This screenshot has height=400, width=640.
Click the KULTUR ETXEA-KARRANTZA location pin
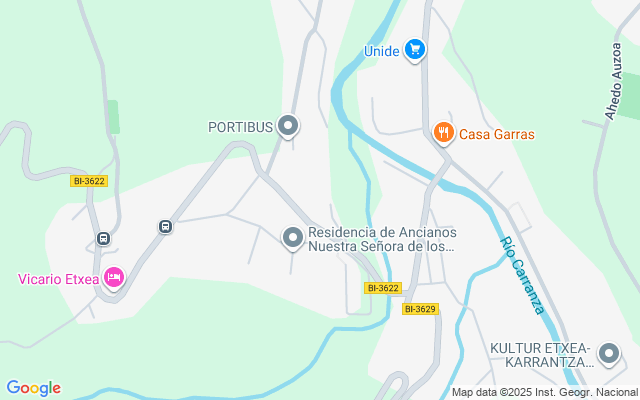pos(609,354)
